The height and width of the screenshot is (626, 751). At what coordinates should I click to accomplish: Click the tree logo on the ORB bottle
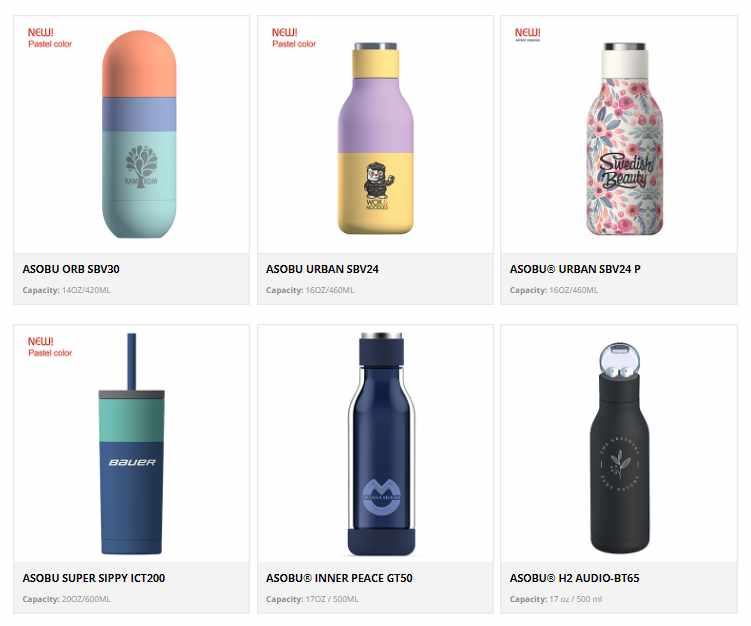tap(141, 166)
